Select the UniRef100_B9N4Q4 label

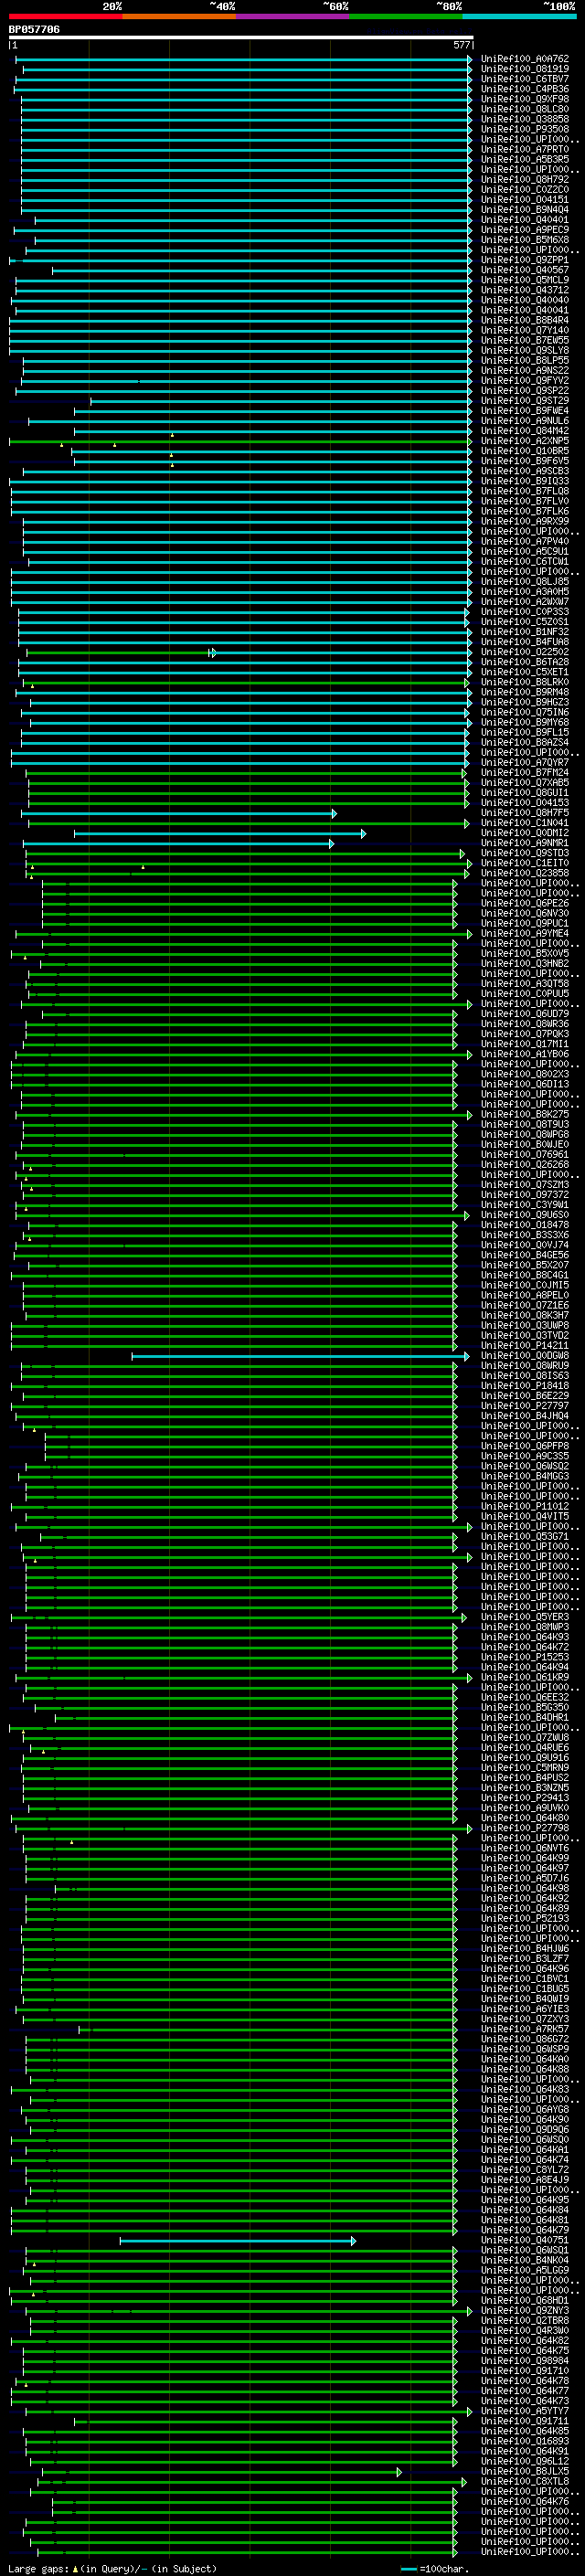[x=525, y=209]
